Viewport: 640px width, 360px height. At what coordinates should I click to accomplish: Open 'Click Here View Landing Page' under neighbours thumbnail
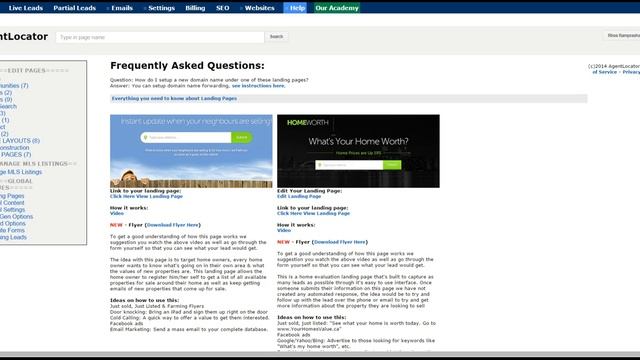pos(146,196)
